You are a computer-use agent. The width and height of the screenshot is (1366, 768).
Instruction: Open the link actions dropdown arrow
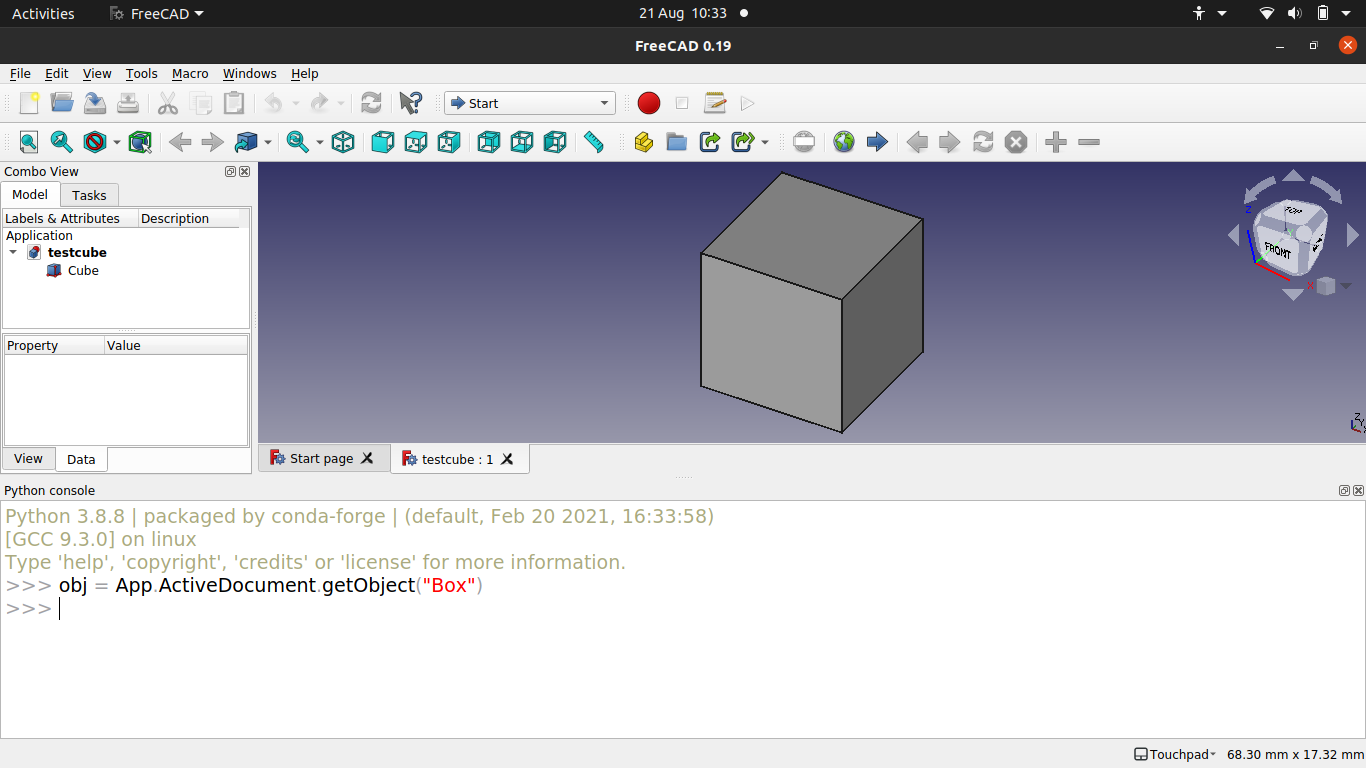click(765, 143)
